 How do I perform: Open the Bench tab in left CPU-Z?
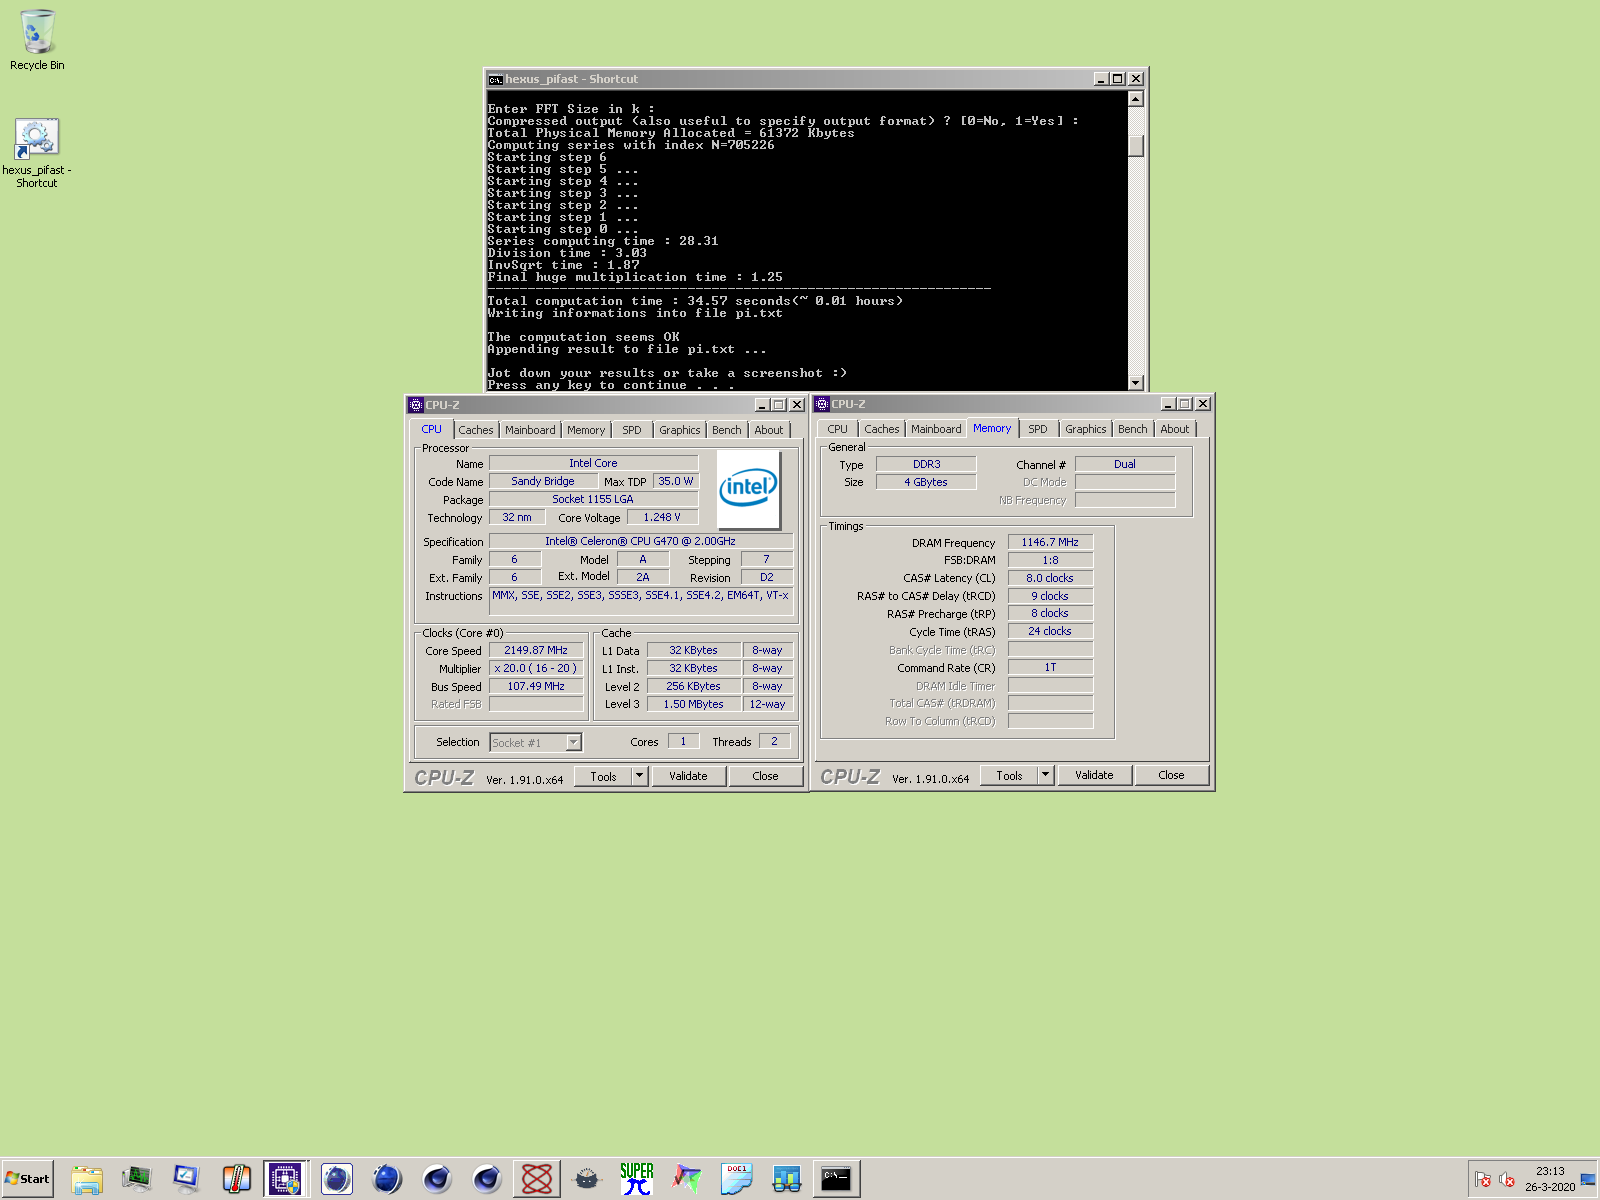point(727,430)
